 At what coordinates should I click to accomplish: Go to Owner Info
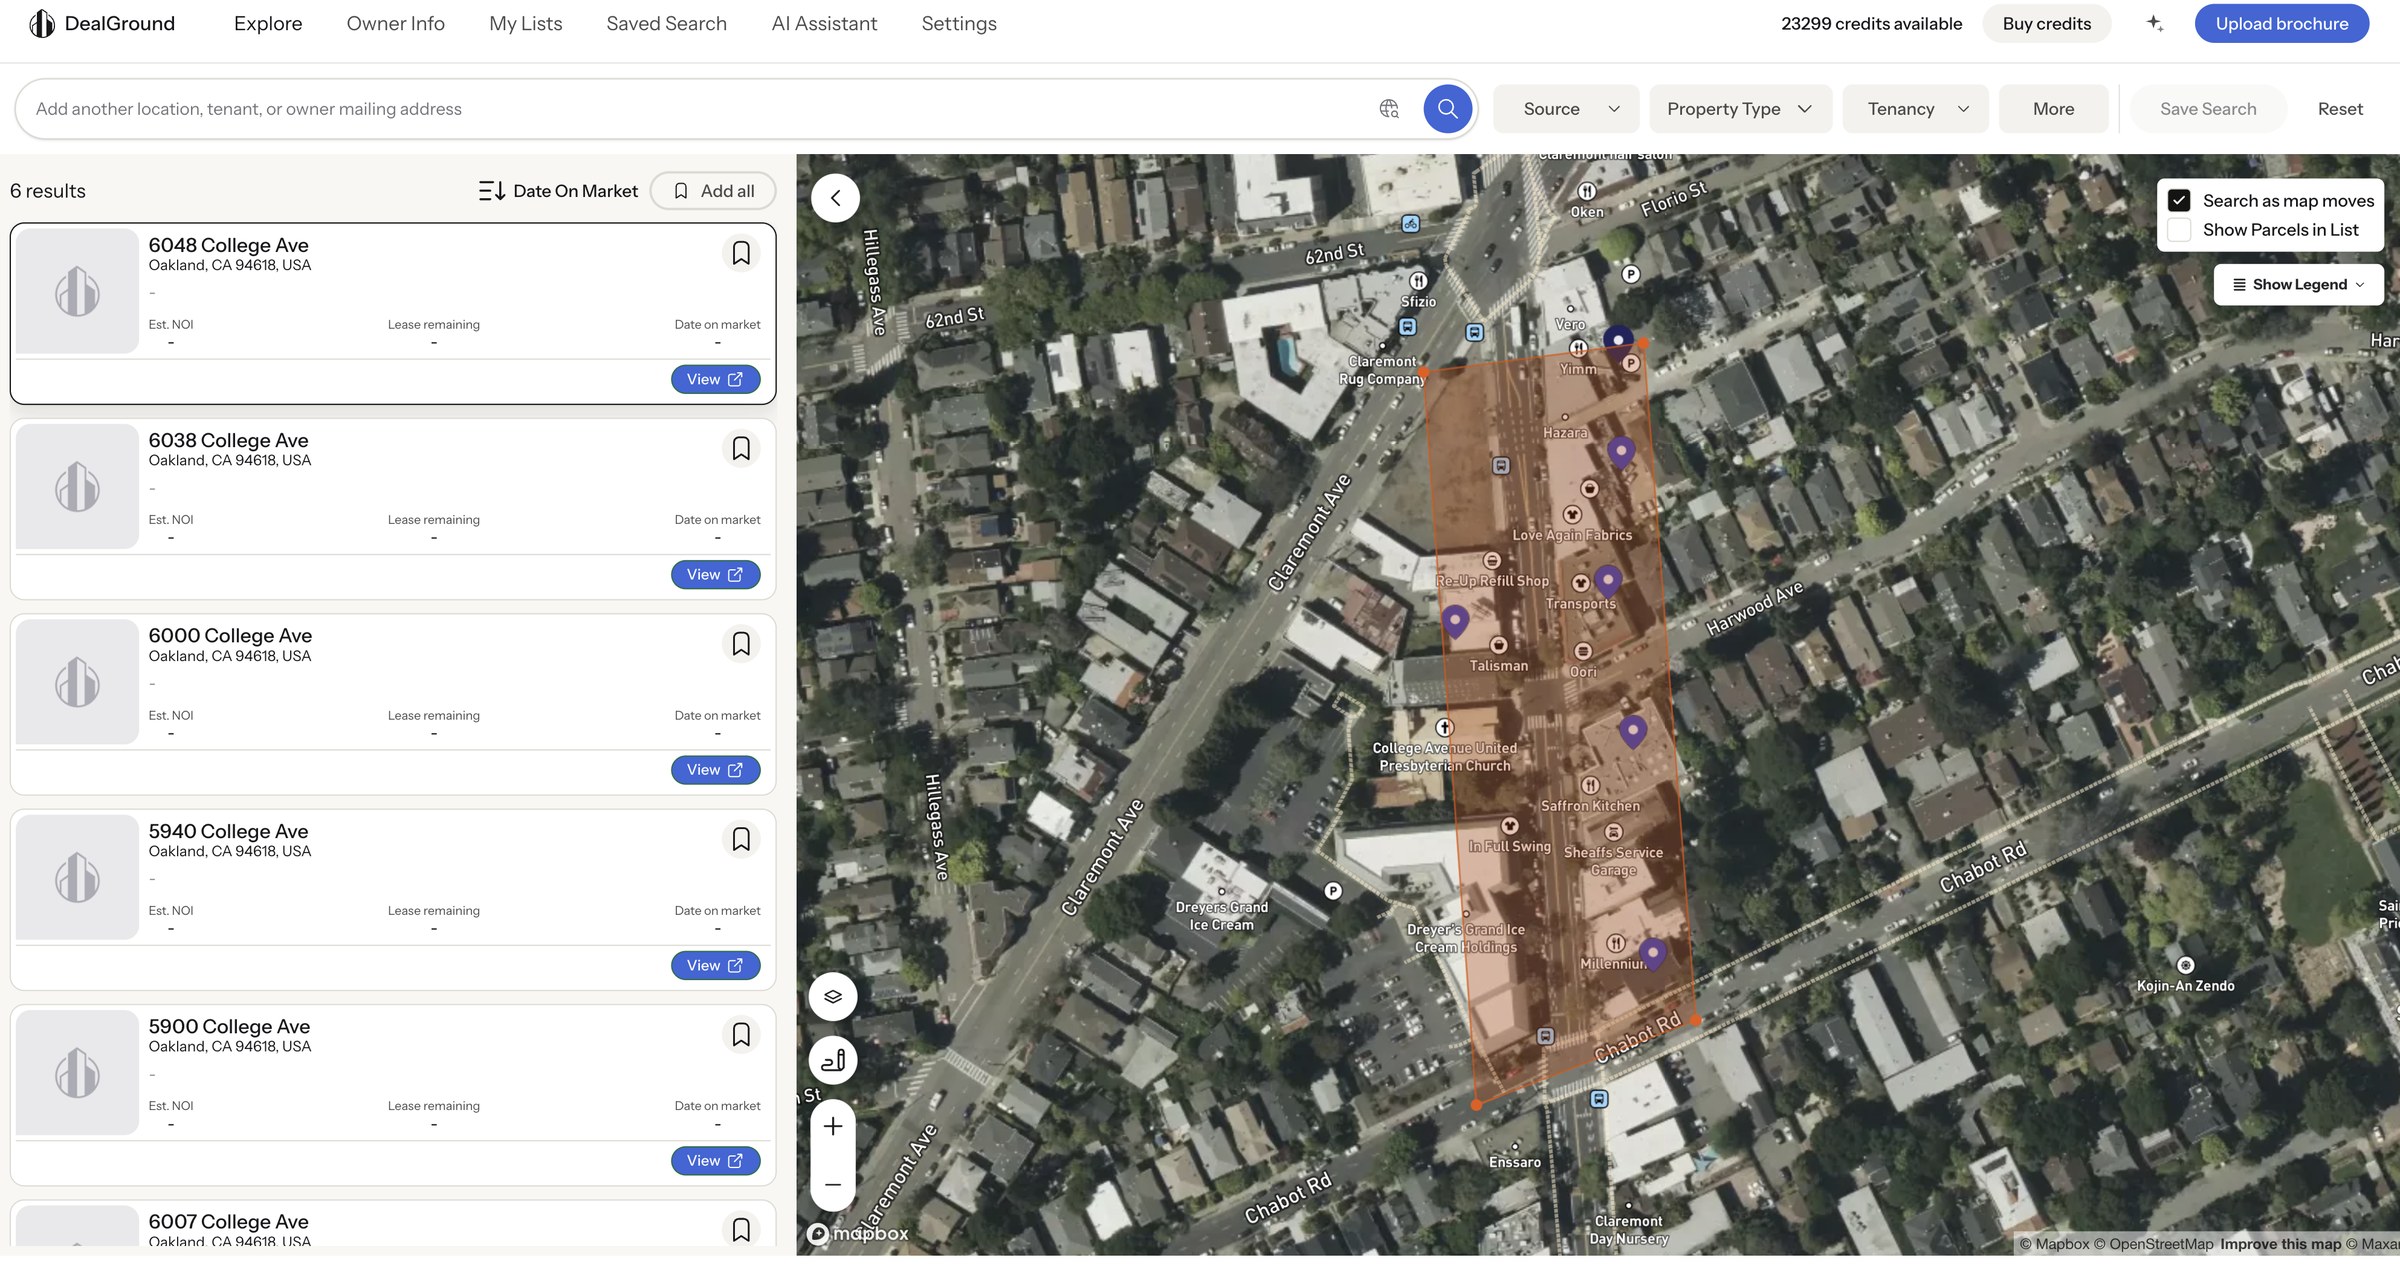click(x=395, y=23)
